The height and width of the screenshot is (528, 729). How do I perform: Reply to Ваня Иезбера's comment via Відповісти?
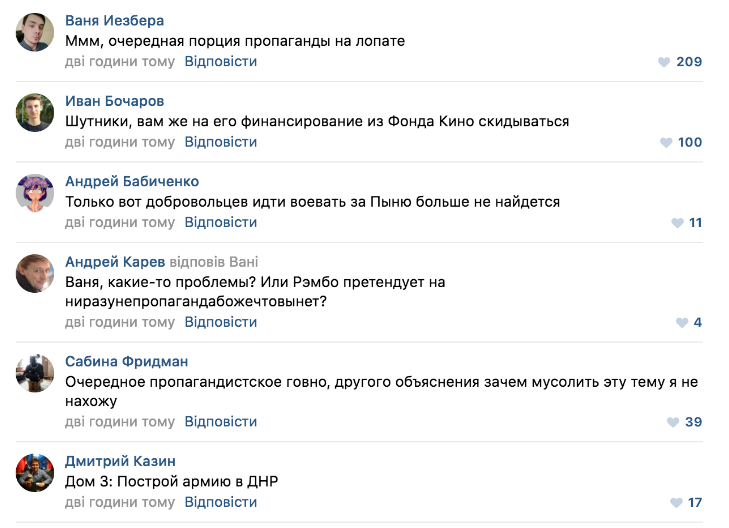pyautogui.click(x=220, y=62)
